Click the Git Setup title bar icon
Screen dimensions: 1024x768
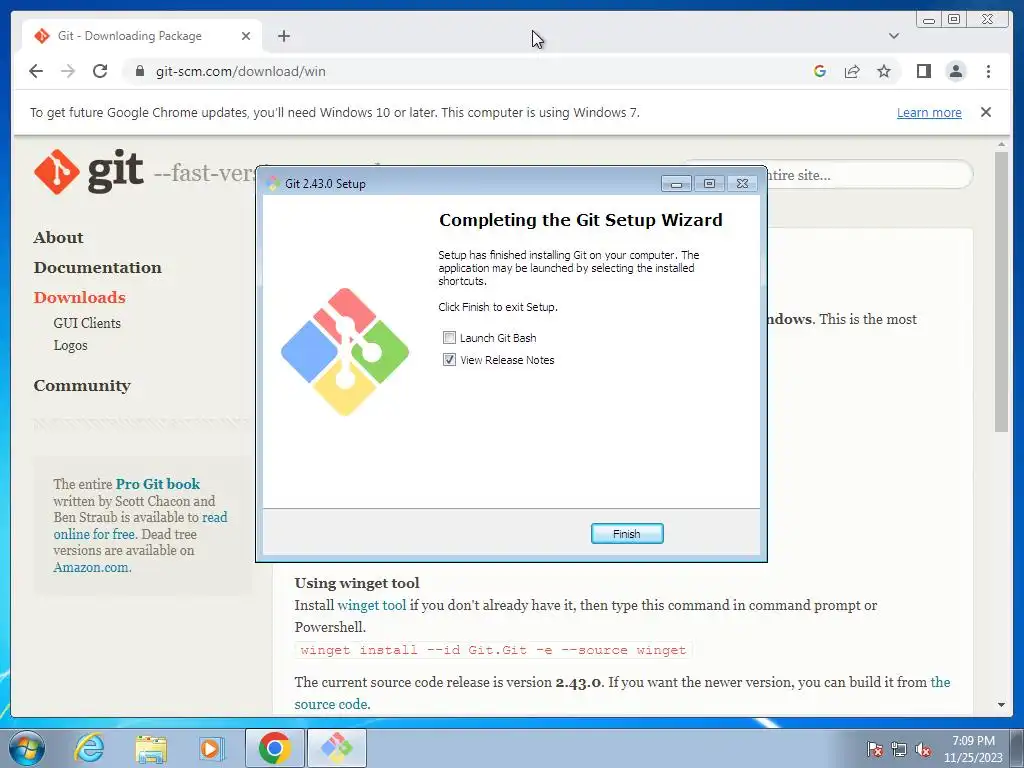pos(274,184)
